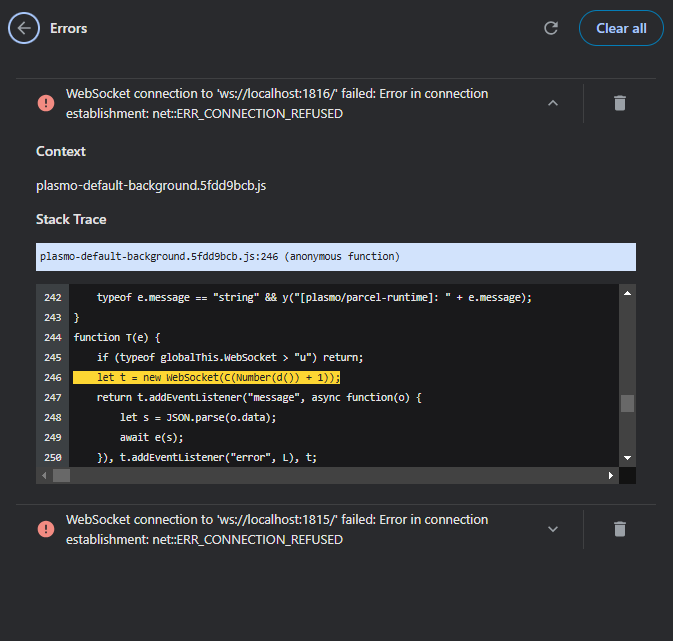The height and width of the screenshot is (641, 673).
Task: Click the horizontal scroll-right arrow
Action: click(610, 475)
